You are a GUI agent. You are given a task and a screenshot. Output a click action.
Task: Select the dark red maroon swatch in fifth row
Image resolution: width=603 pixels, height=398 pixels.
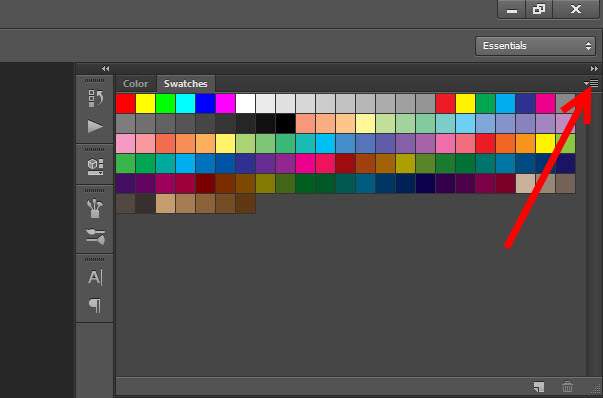click(x=205, y=183)
